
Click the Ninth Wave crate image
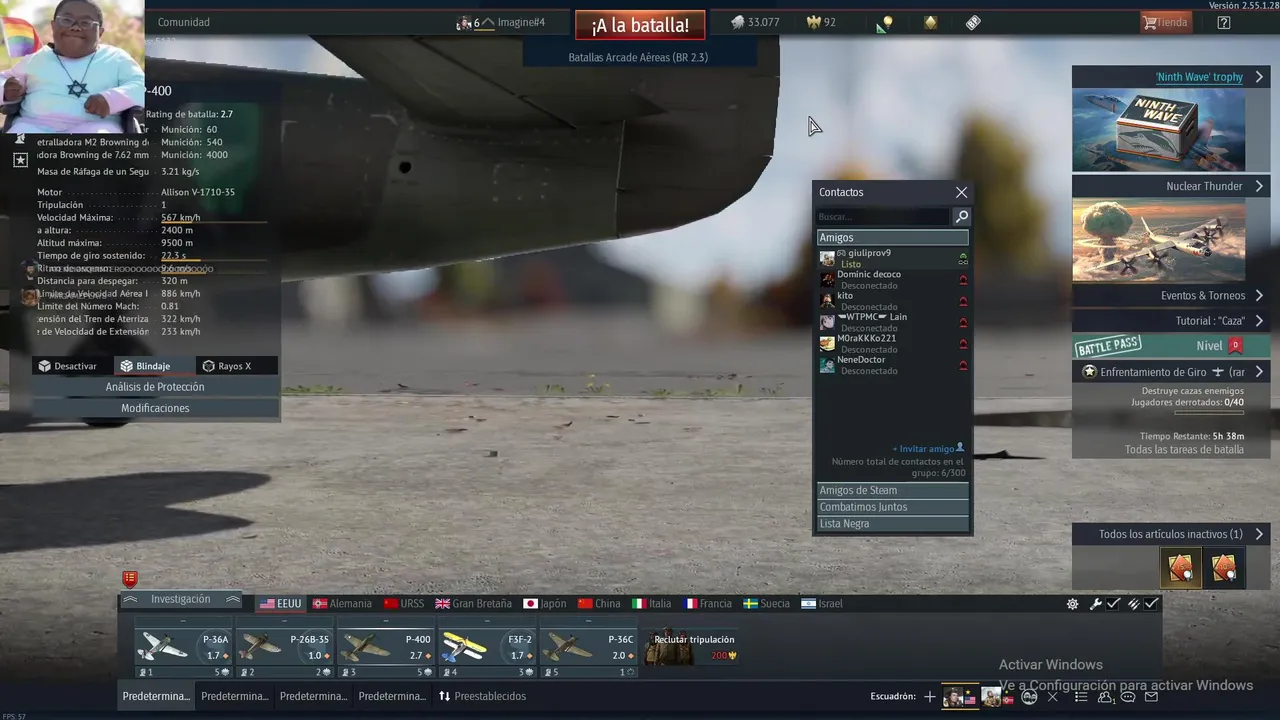click(1159, 130)
